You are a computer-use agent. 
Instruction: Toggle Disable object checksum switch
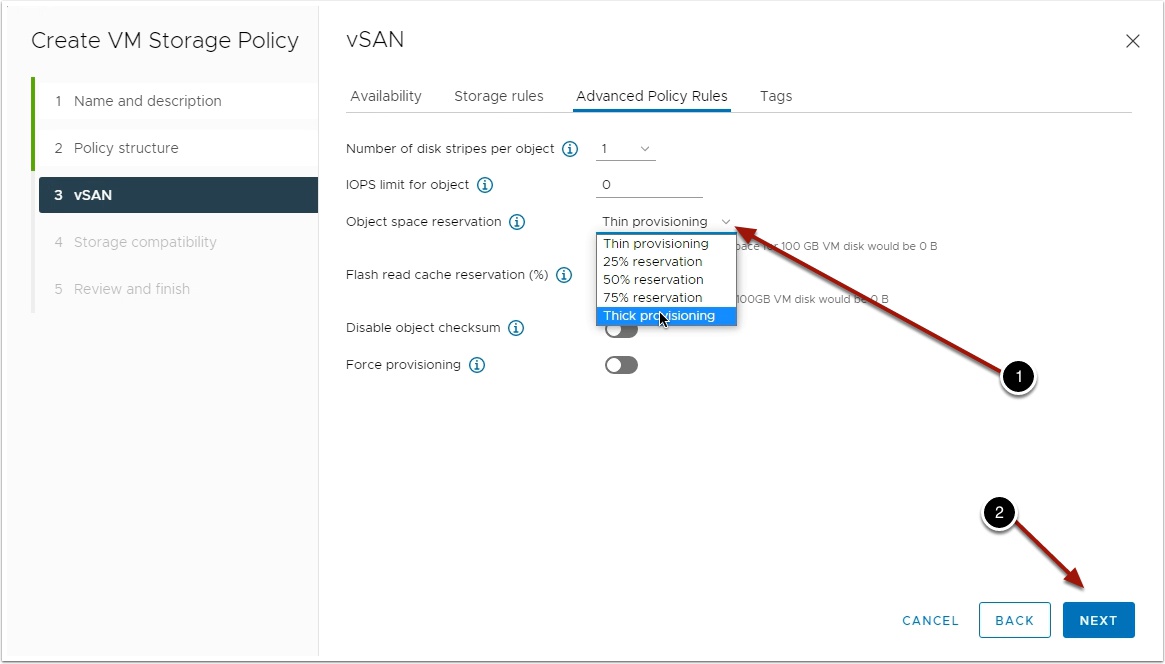621,330
